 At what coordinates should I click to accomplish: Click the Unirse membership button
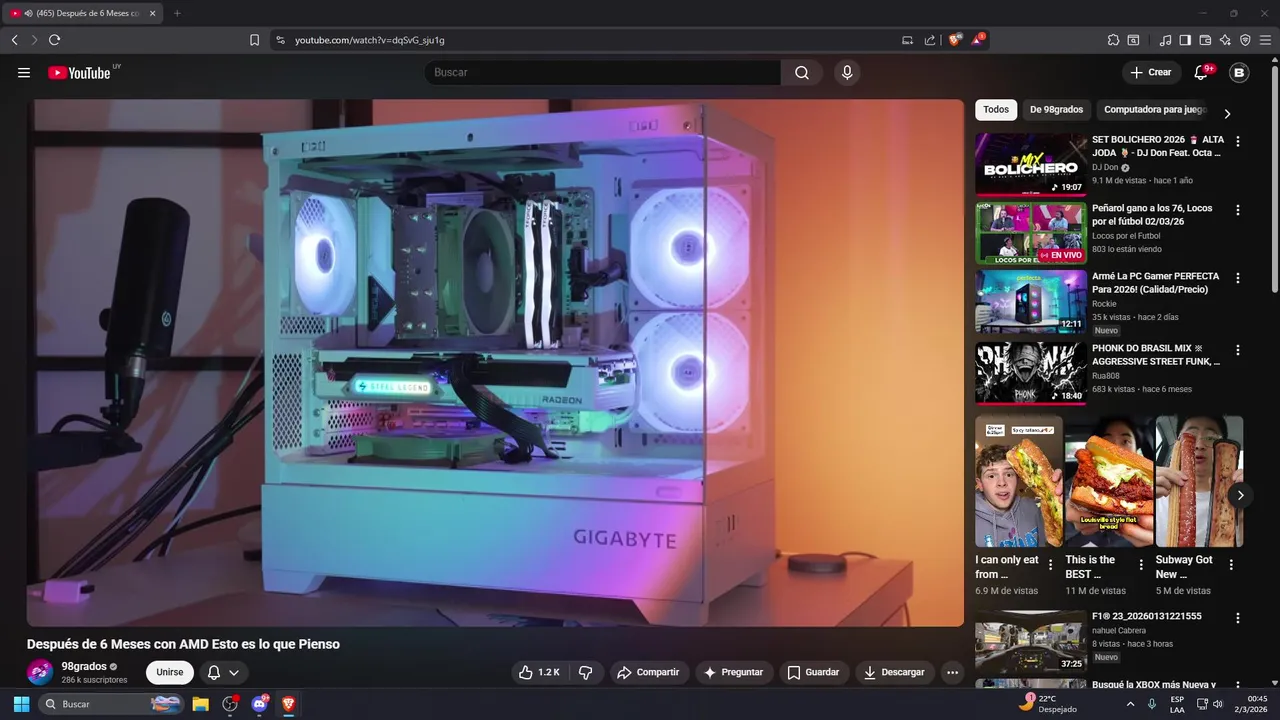[170, 672]
